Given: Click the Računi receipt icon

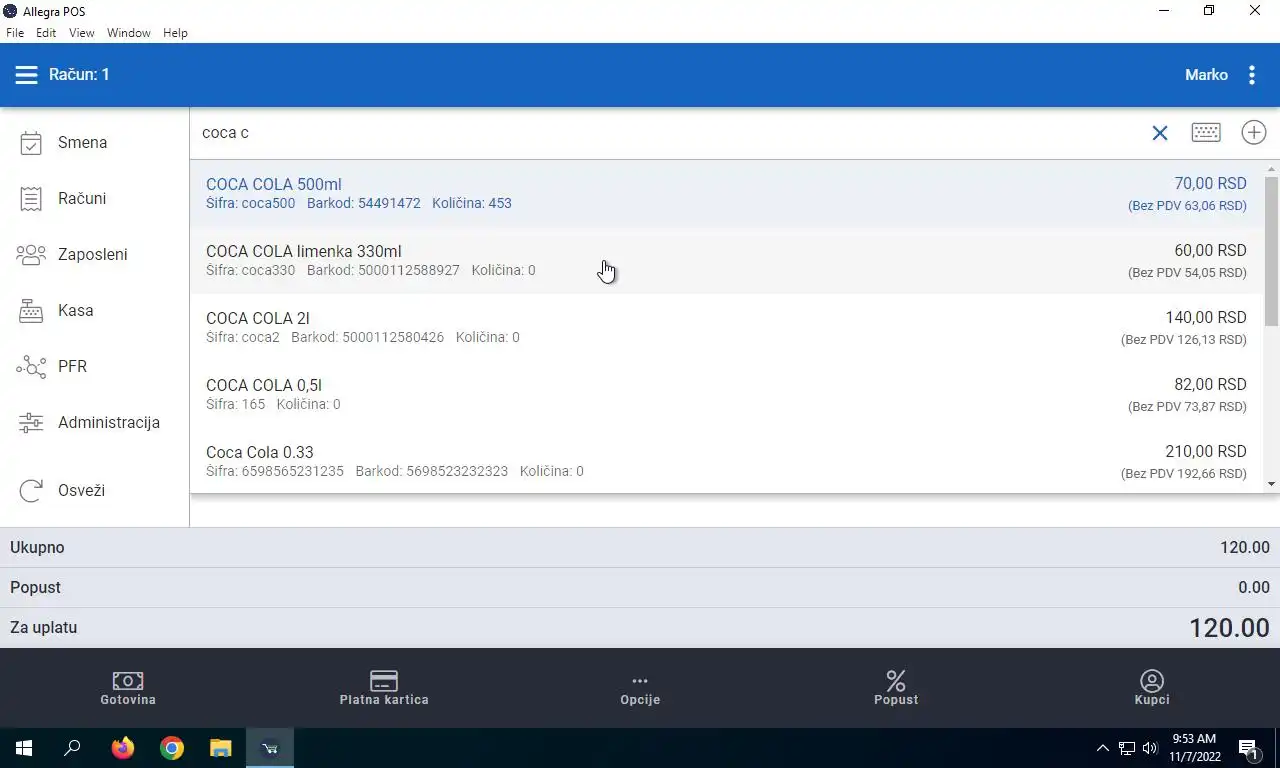Looking at the screenshot, I should point(31,199).
